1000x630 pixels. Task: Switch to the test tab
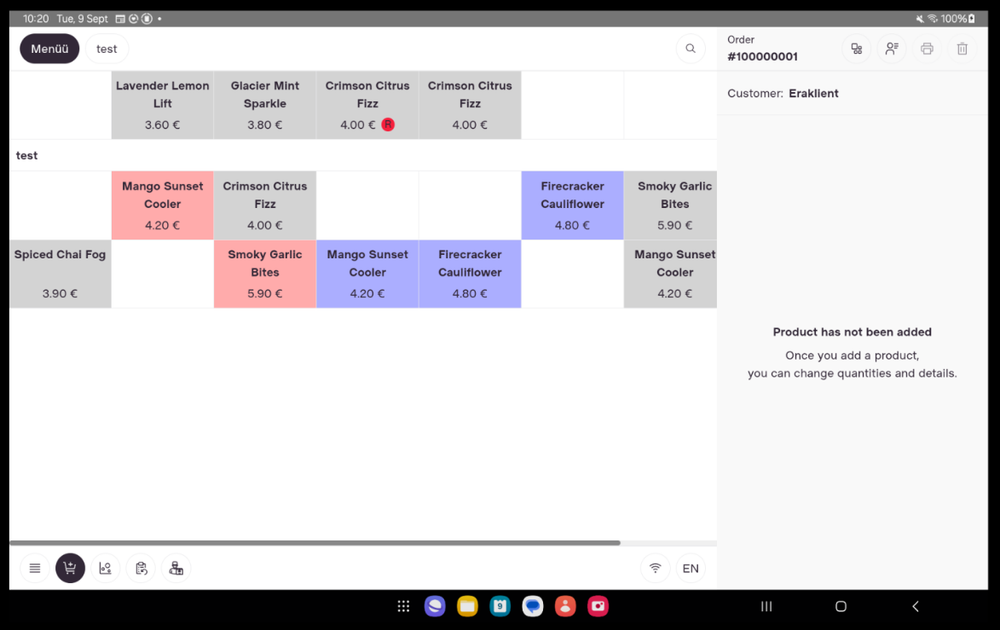pos(107,48)
